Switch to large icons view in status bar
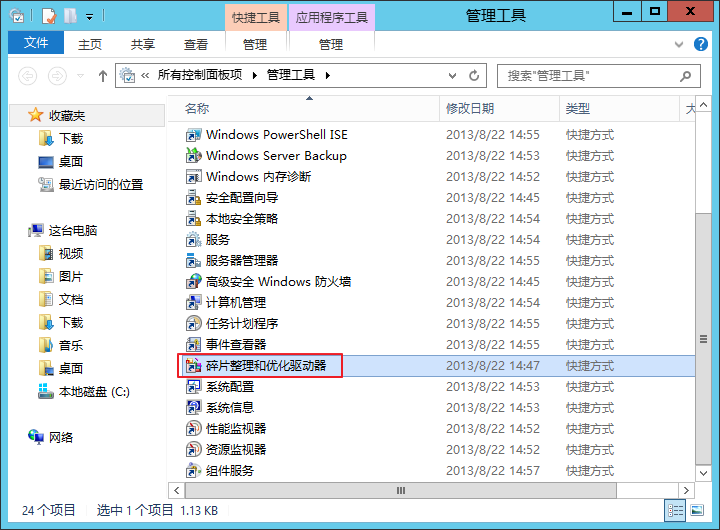 point(697,510)
